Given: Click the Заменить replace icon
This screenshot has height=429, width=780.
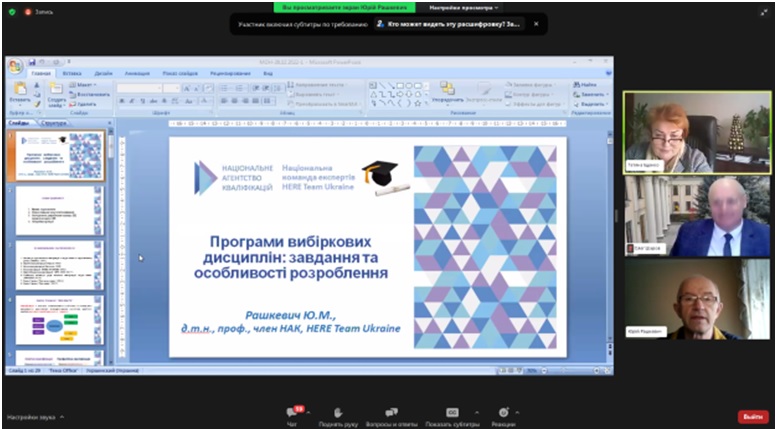Looking at the screenshot, I should pos(577,94).
